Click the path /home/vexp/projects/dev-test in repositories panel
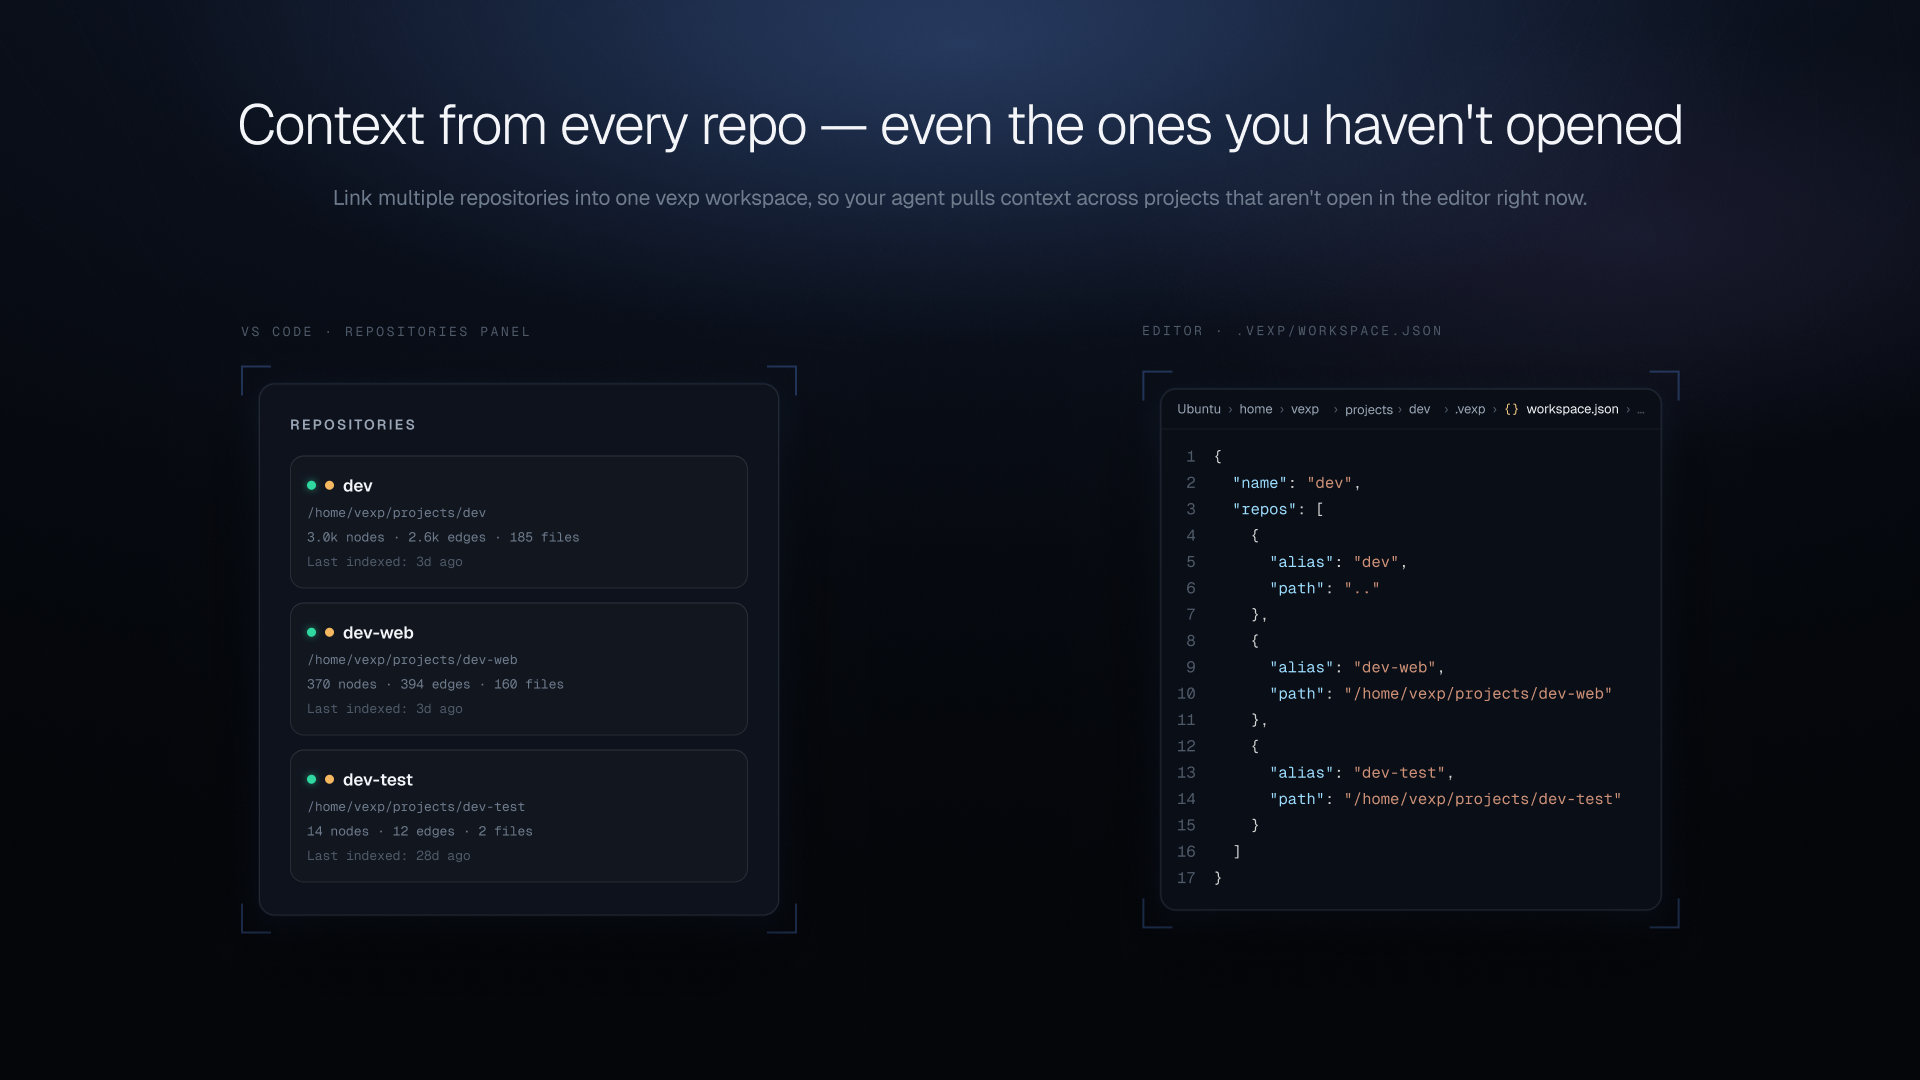Viewport: 1920px width, 1080px height. pyautogui.click(x=416, y=807)
